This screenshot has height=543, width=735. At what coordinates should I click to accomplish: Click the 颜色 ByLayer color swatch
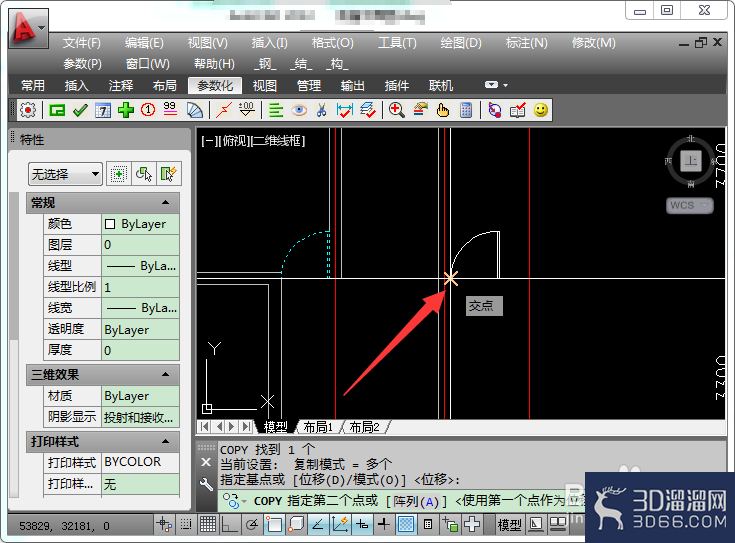(x=110, y=224)
